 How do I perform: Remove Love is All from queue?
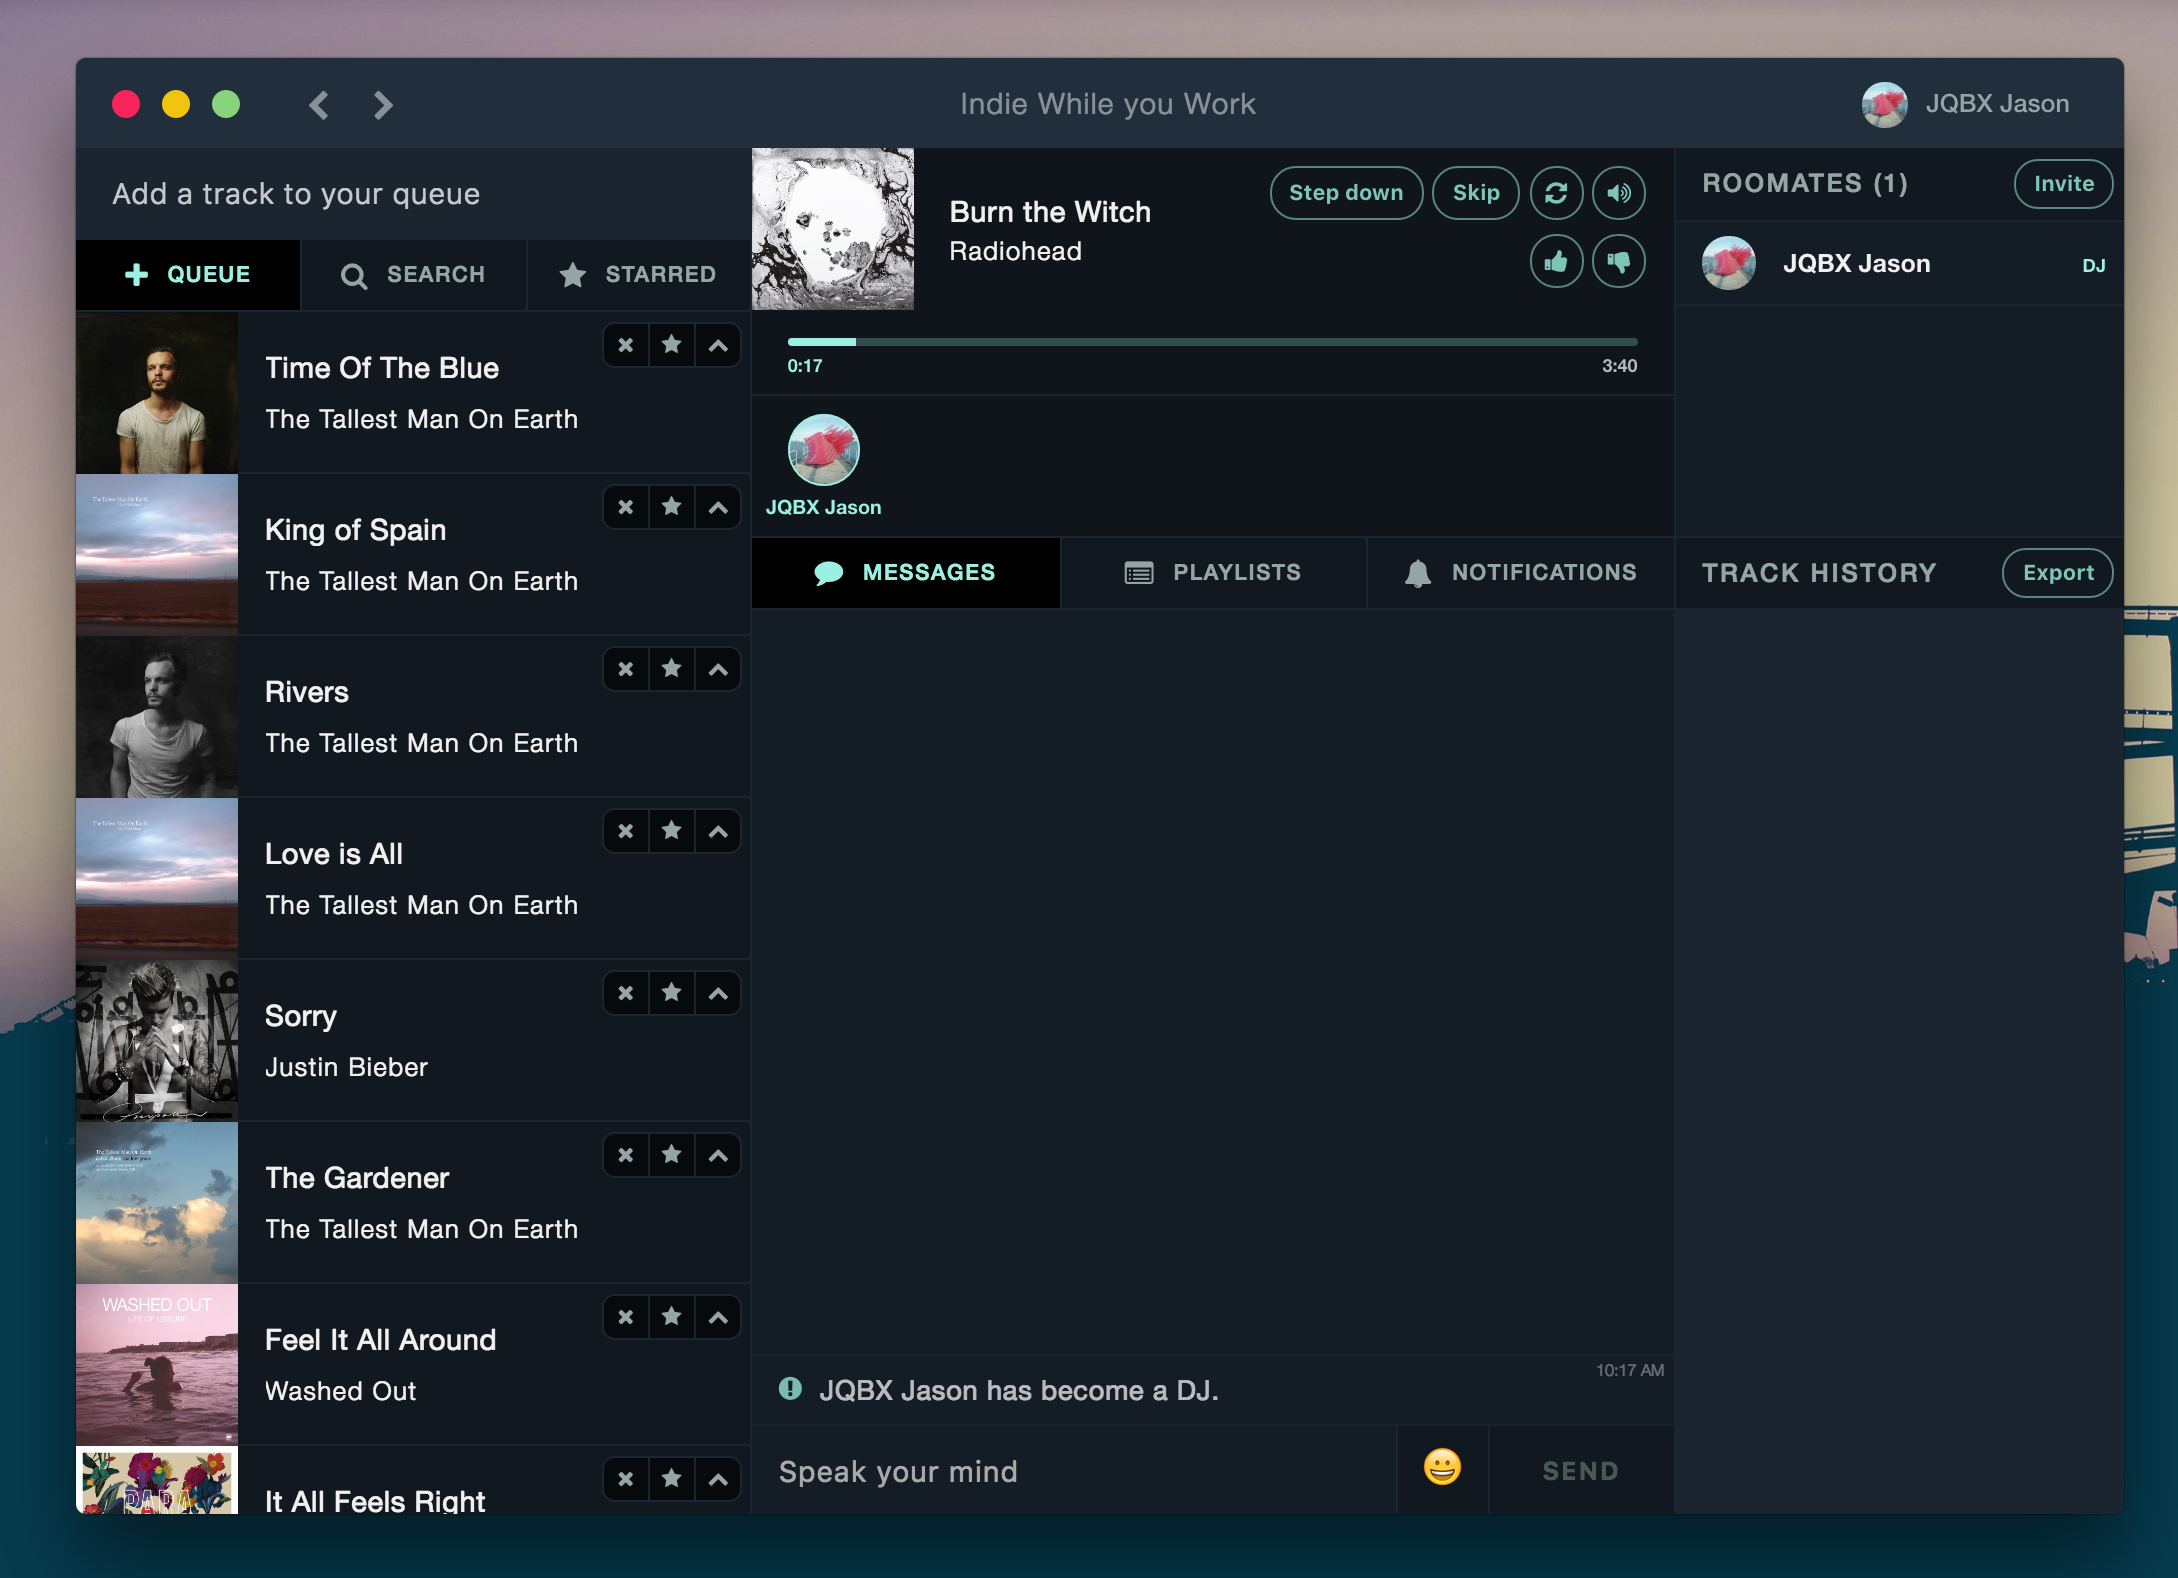point(626,831)
